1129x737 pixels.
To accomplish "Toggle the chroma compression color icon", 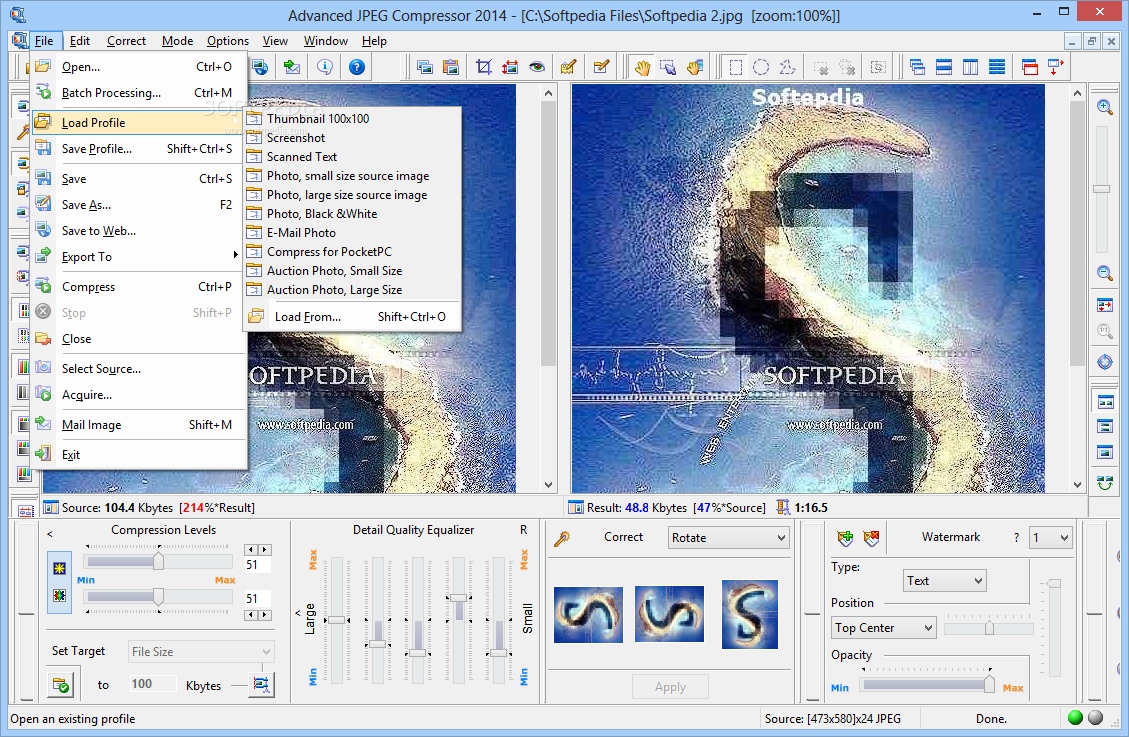I will [59, 596].
